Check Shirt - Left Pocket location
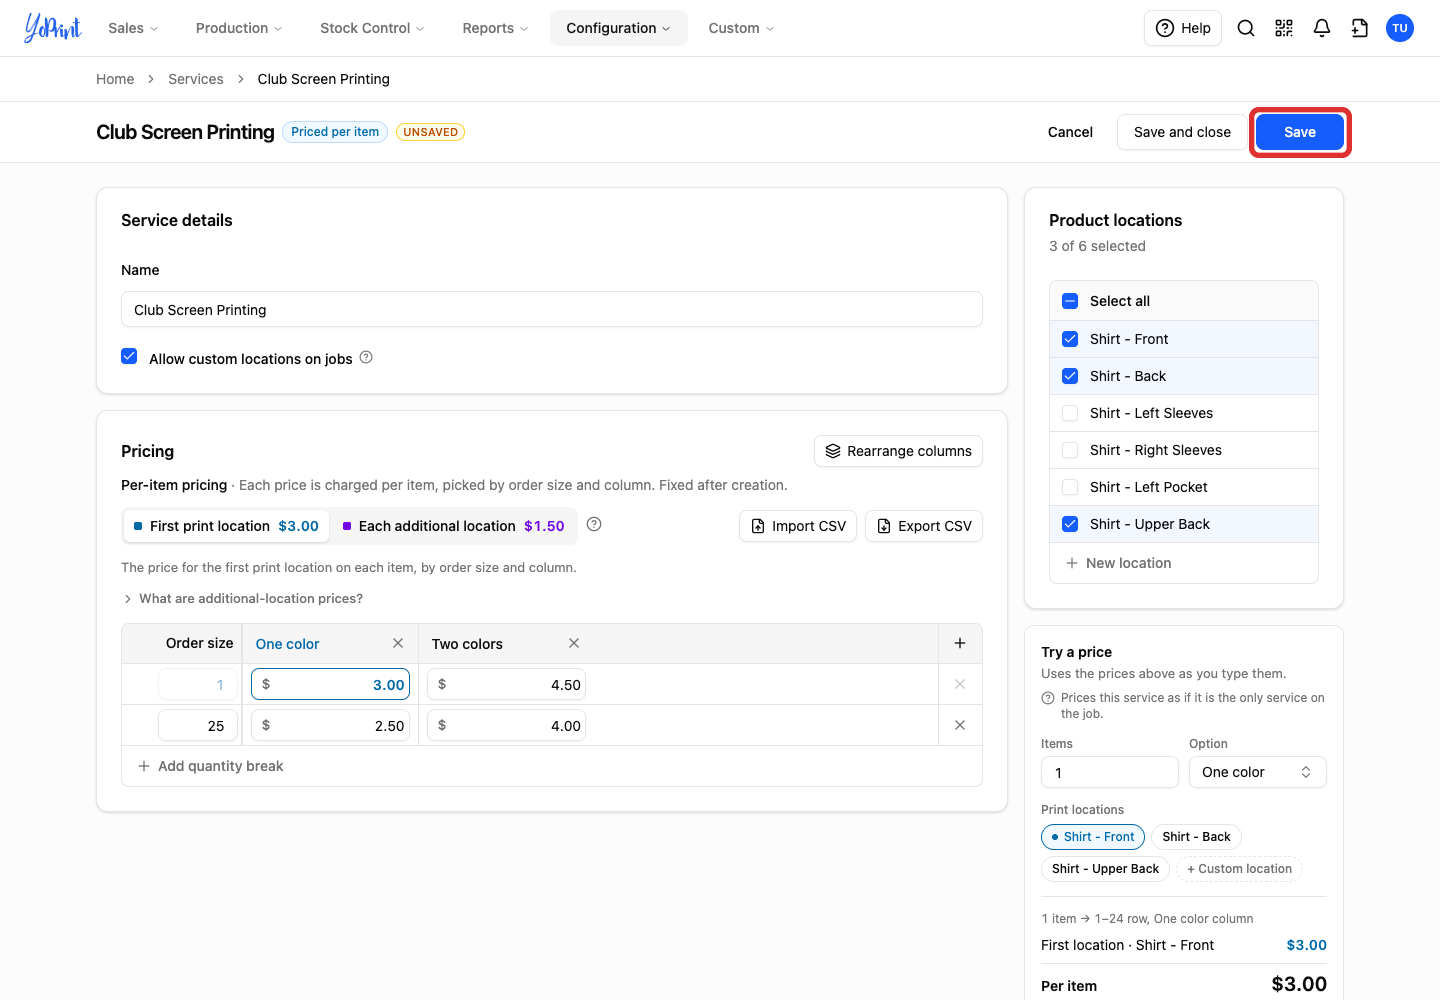Image resolution: width=1440 pixels, height=1000 pixels. 1070,487
